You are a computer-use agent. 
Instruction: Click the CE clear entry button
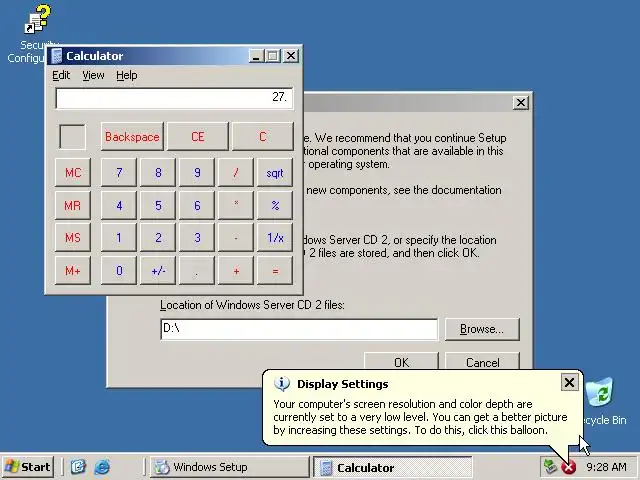point(198,136)
